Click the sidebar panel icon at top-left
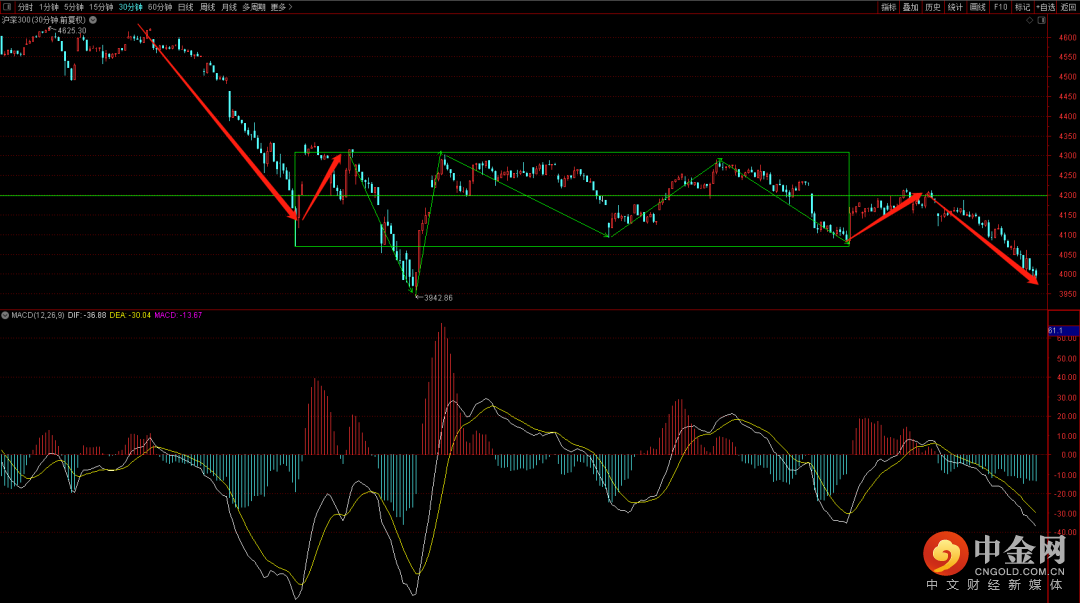Viewport: 1080px width, 603px height. pyautogui.click(x=7, y=7)
